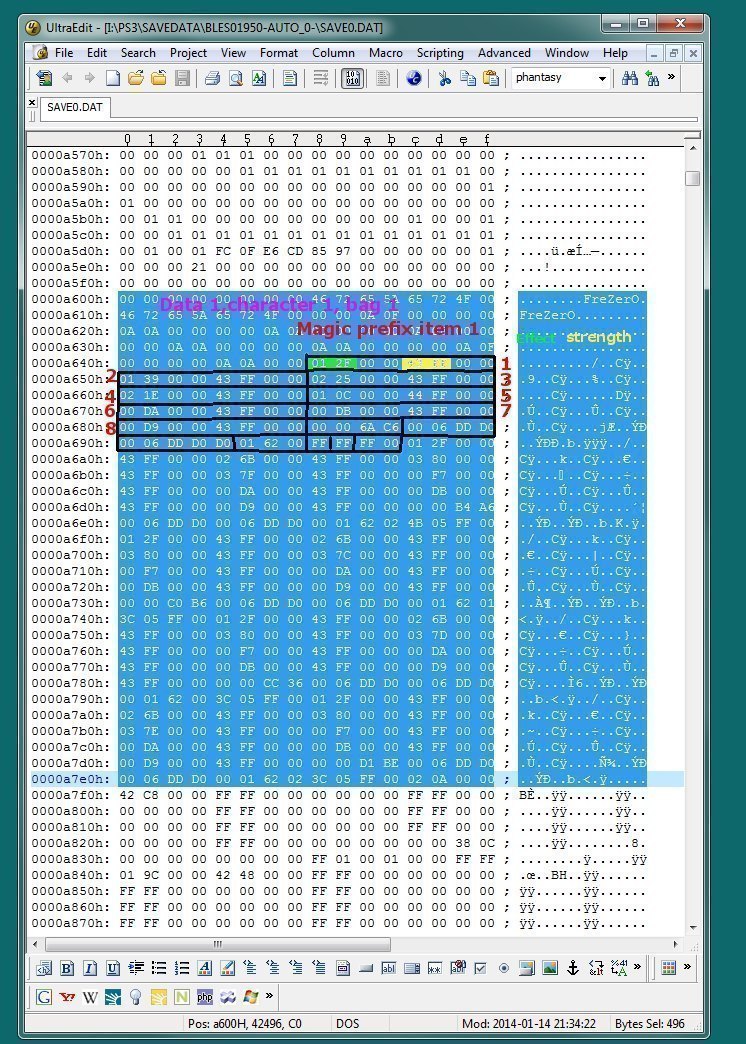Click the Save disk icon
746x1044 pixels.
pyautogui.click(x=182, y=79)
